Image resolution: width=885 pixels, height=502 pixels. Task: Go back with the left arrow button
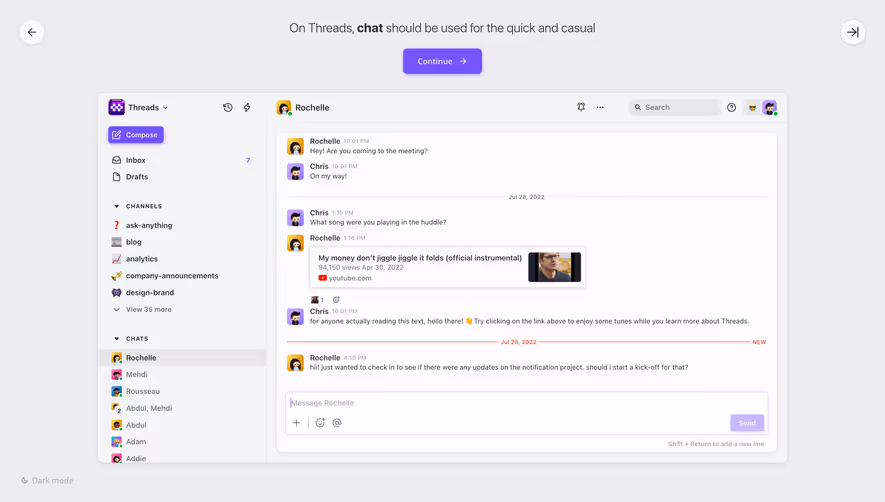32,32
